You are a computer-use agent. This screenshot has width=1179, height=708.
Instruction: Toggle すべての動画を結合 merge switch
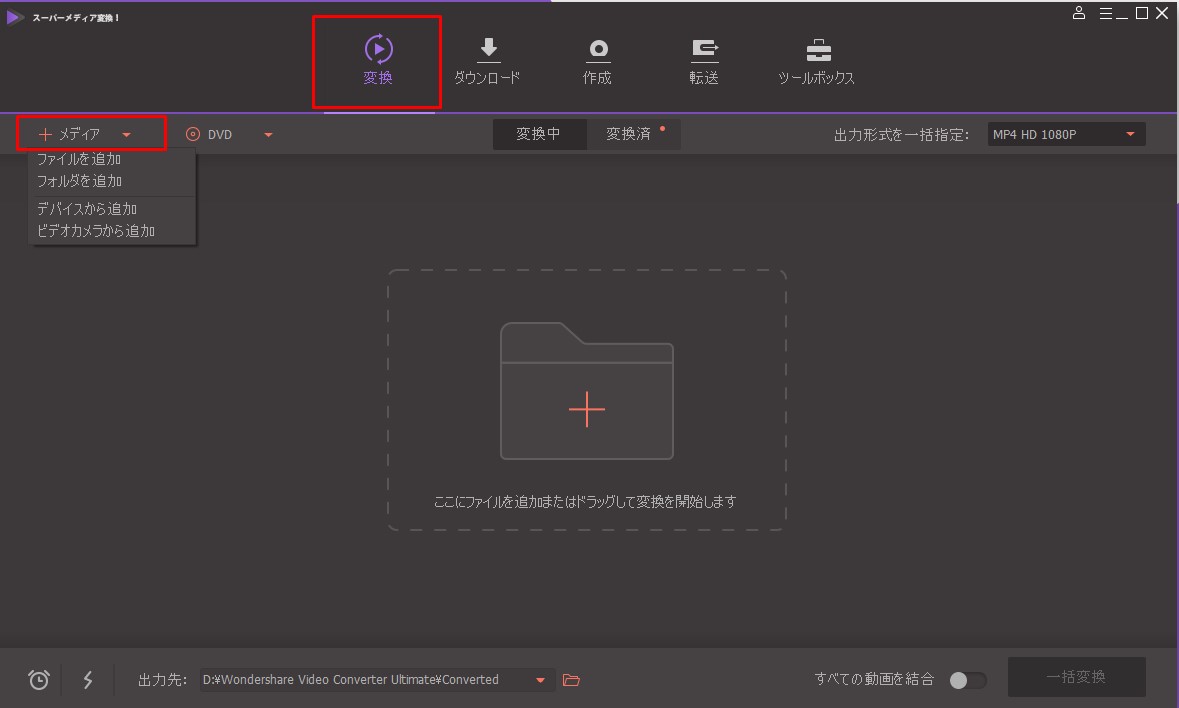pyautogui.click(x=967, y=680)
